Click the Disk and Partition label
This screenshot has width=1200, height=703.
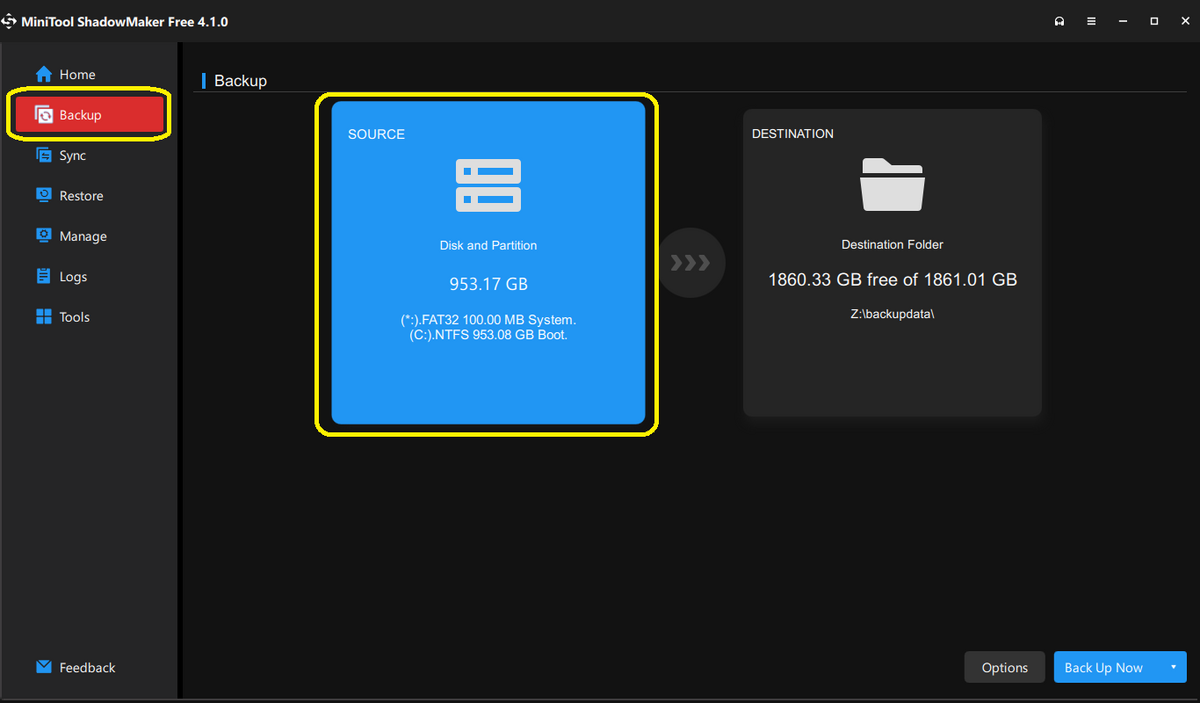488,245
